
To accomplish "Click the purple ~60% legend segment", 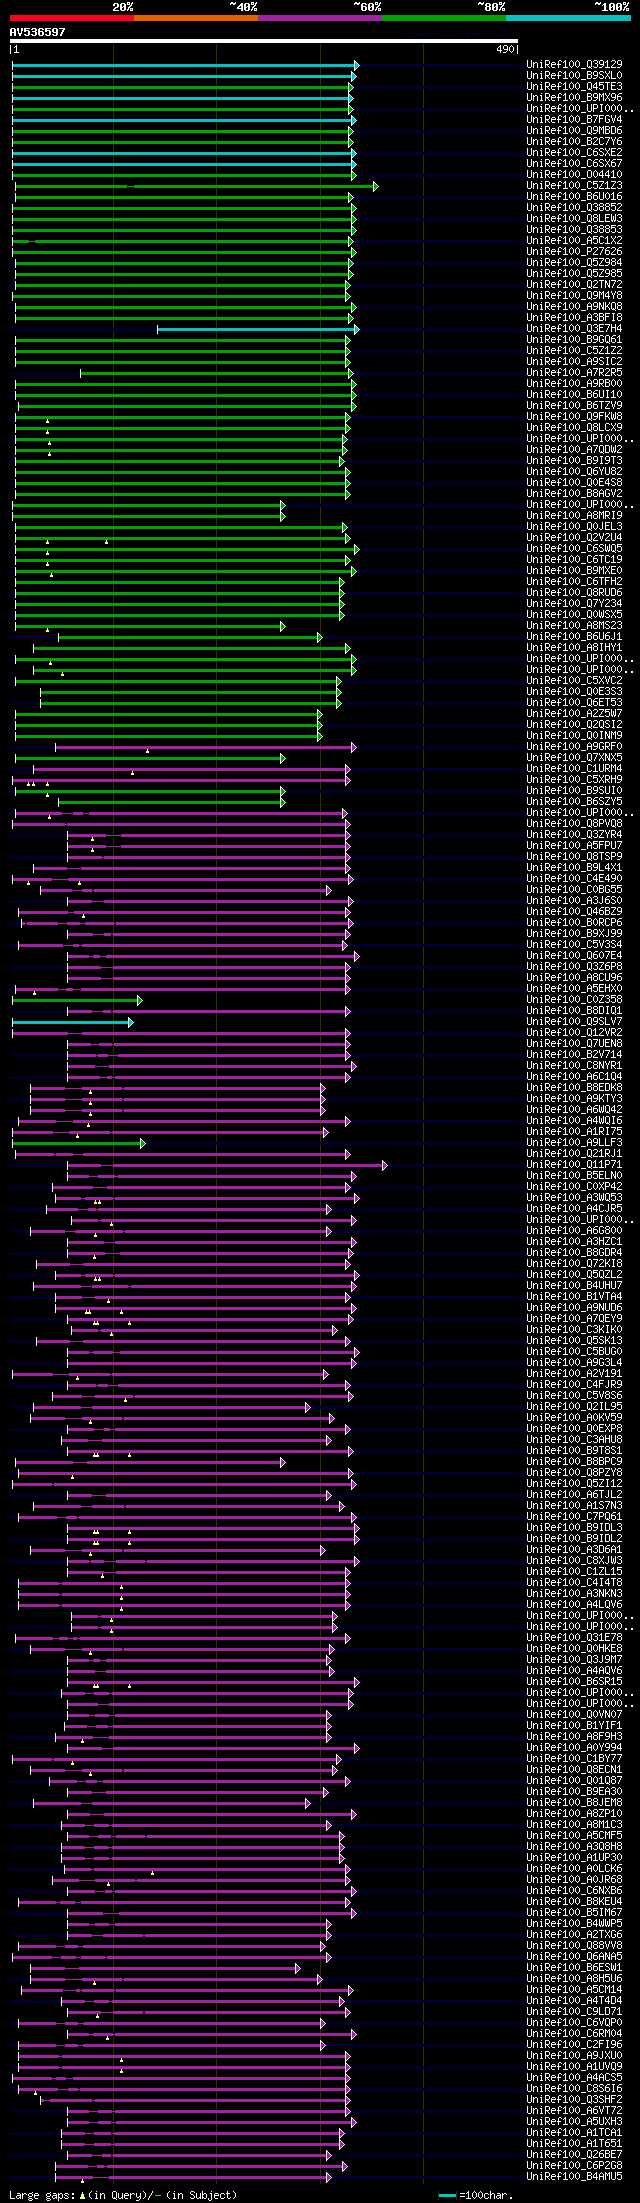I will [x=320, y=17].
